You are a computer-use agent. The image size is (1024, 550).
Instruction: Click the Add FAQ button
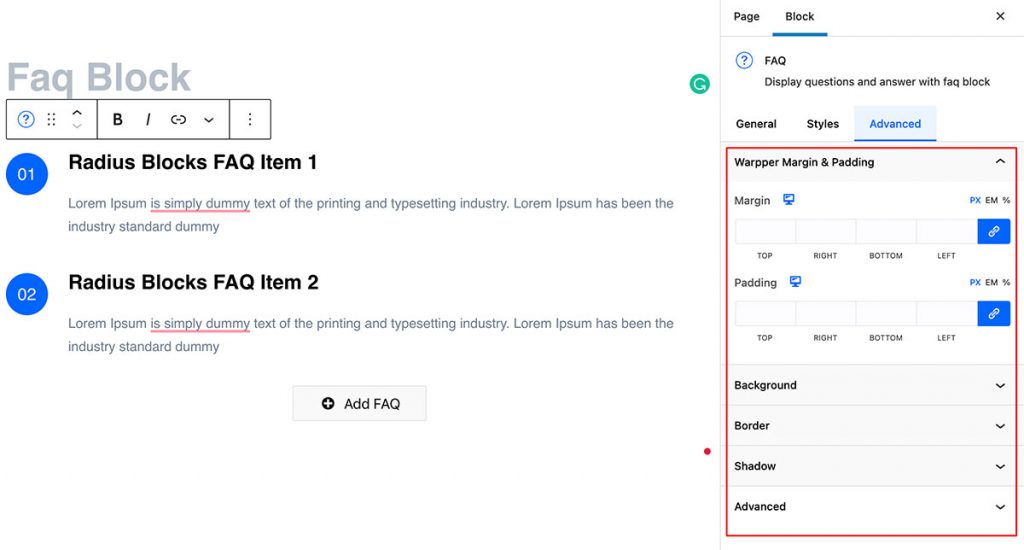(x=360, y=404)
